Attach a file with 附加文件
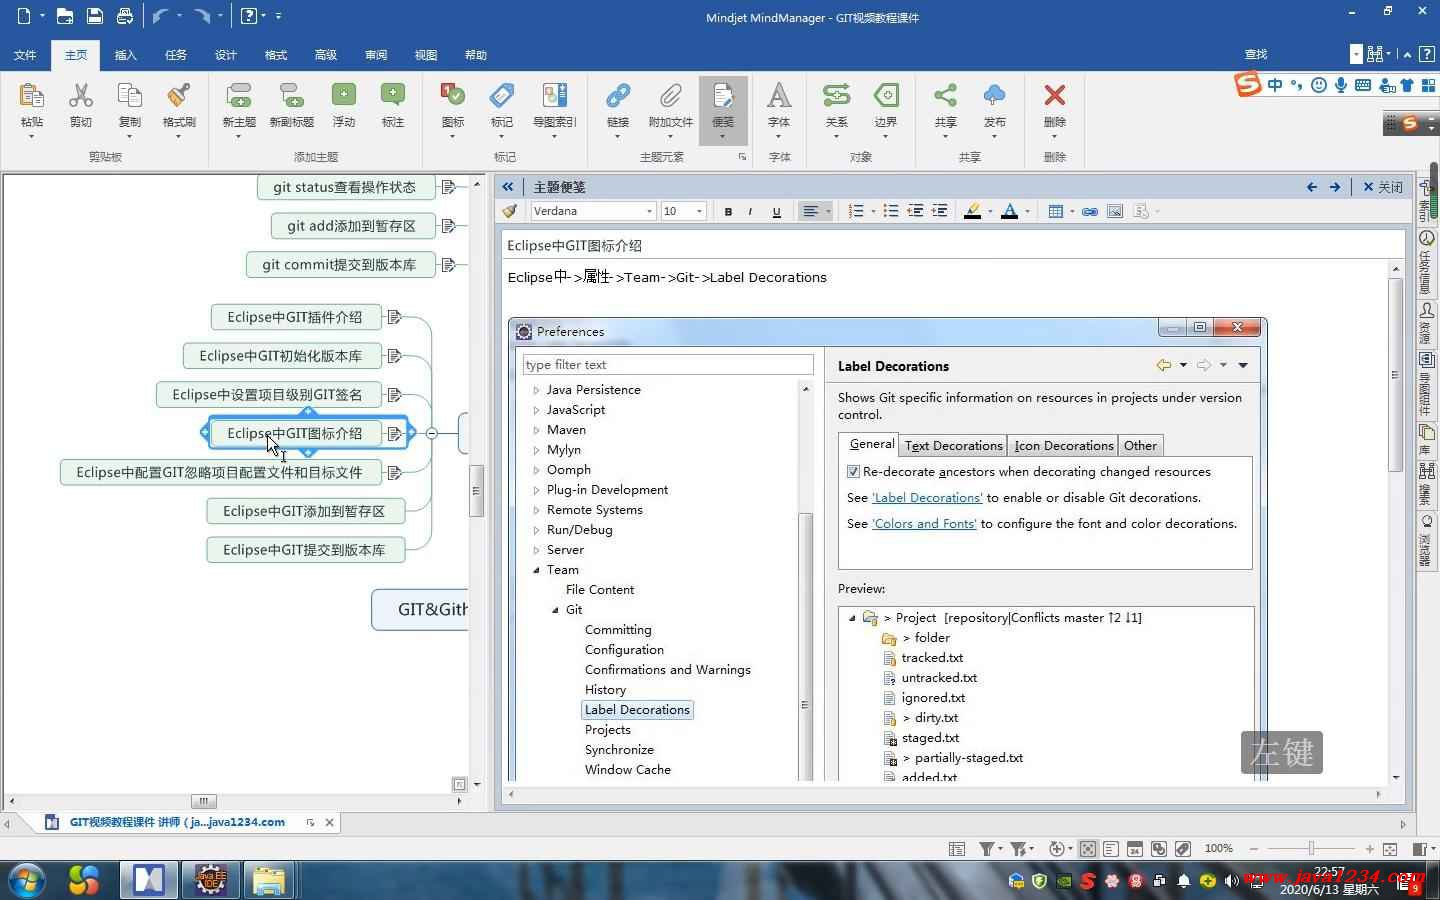 [670, 95]
